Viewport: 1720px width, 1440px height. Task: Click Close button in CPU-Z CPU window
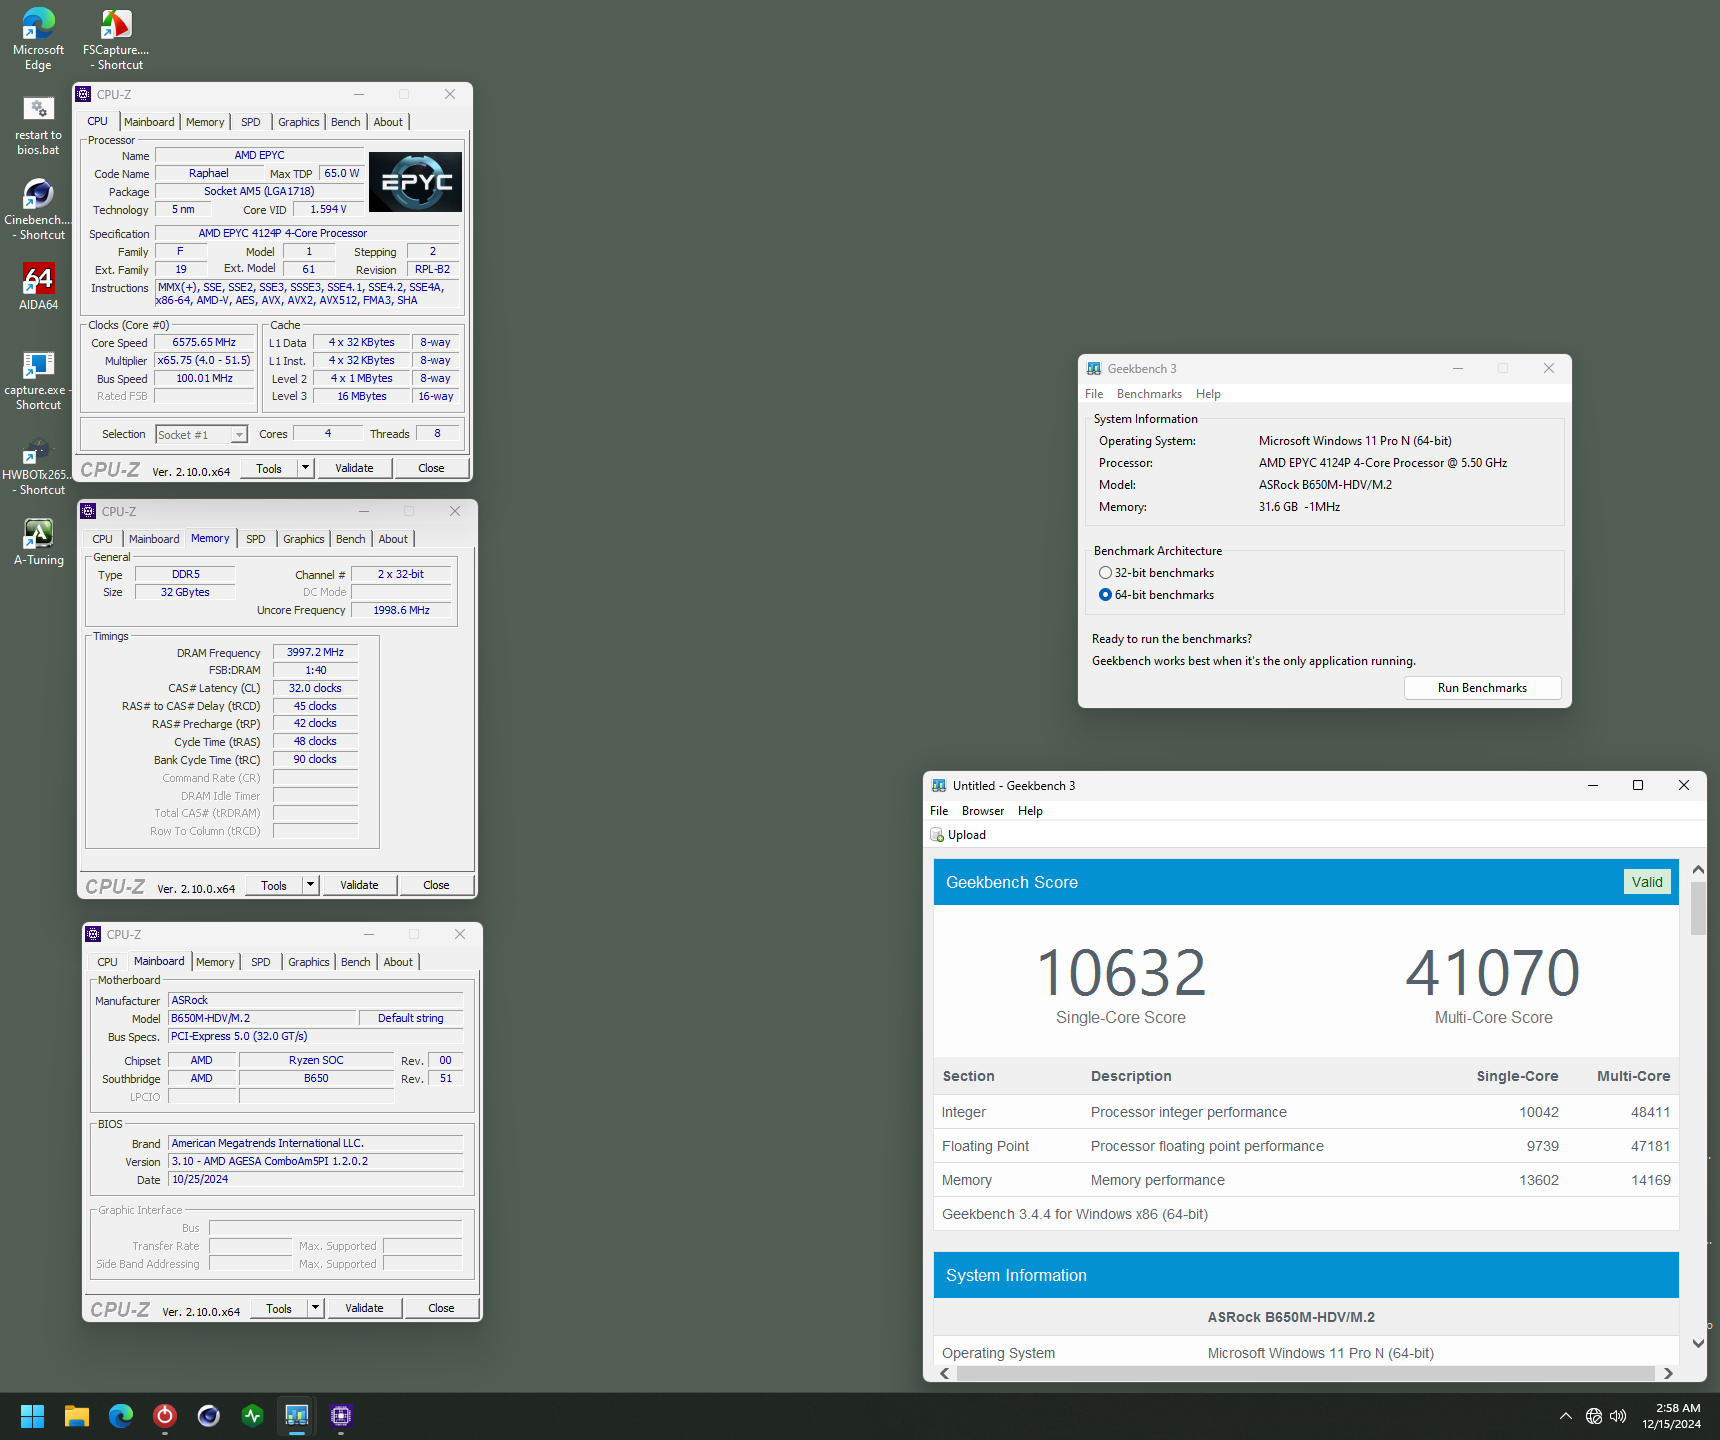(431, 468)
